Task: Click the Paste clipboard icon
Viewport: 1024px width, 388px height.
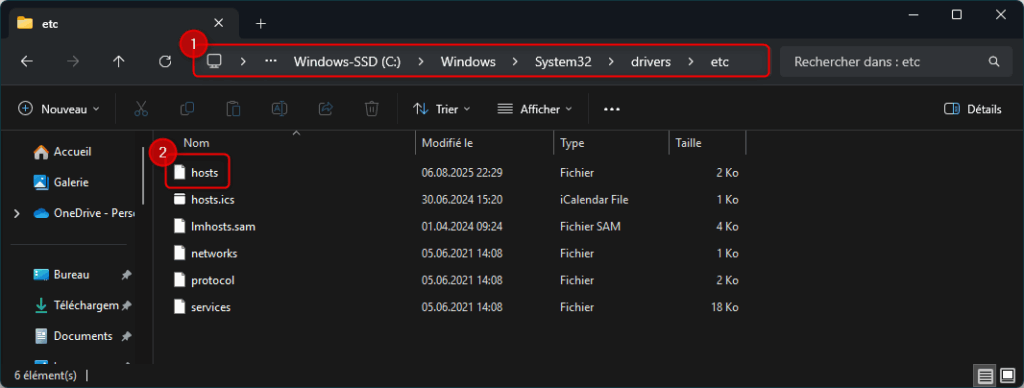Action: point(233,109)
